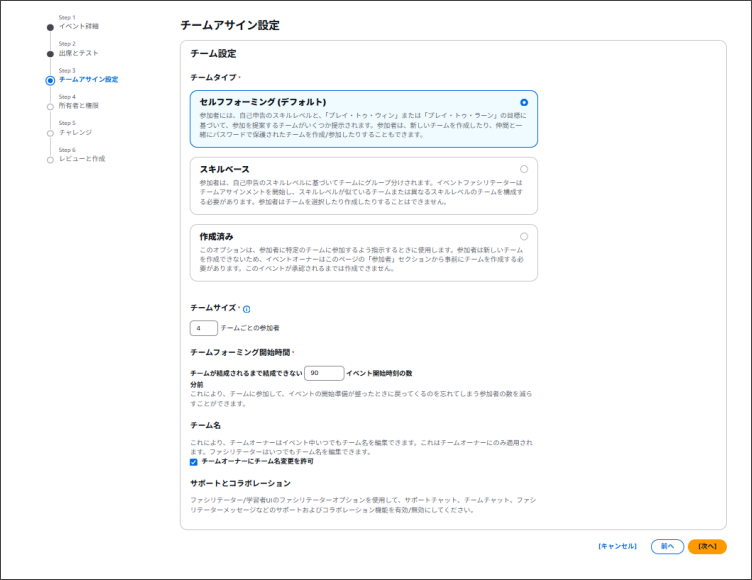
Task: Click the Step 1 circle marker
Action: pos(50,27)
